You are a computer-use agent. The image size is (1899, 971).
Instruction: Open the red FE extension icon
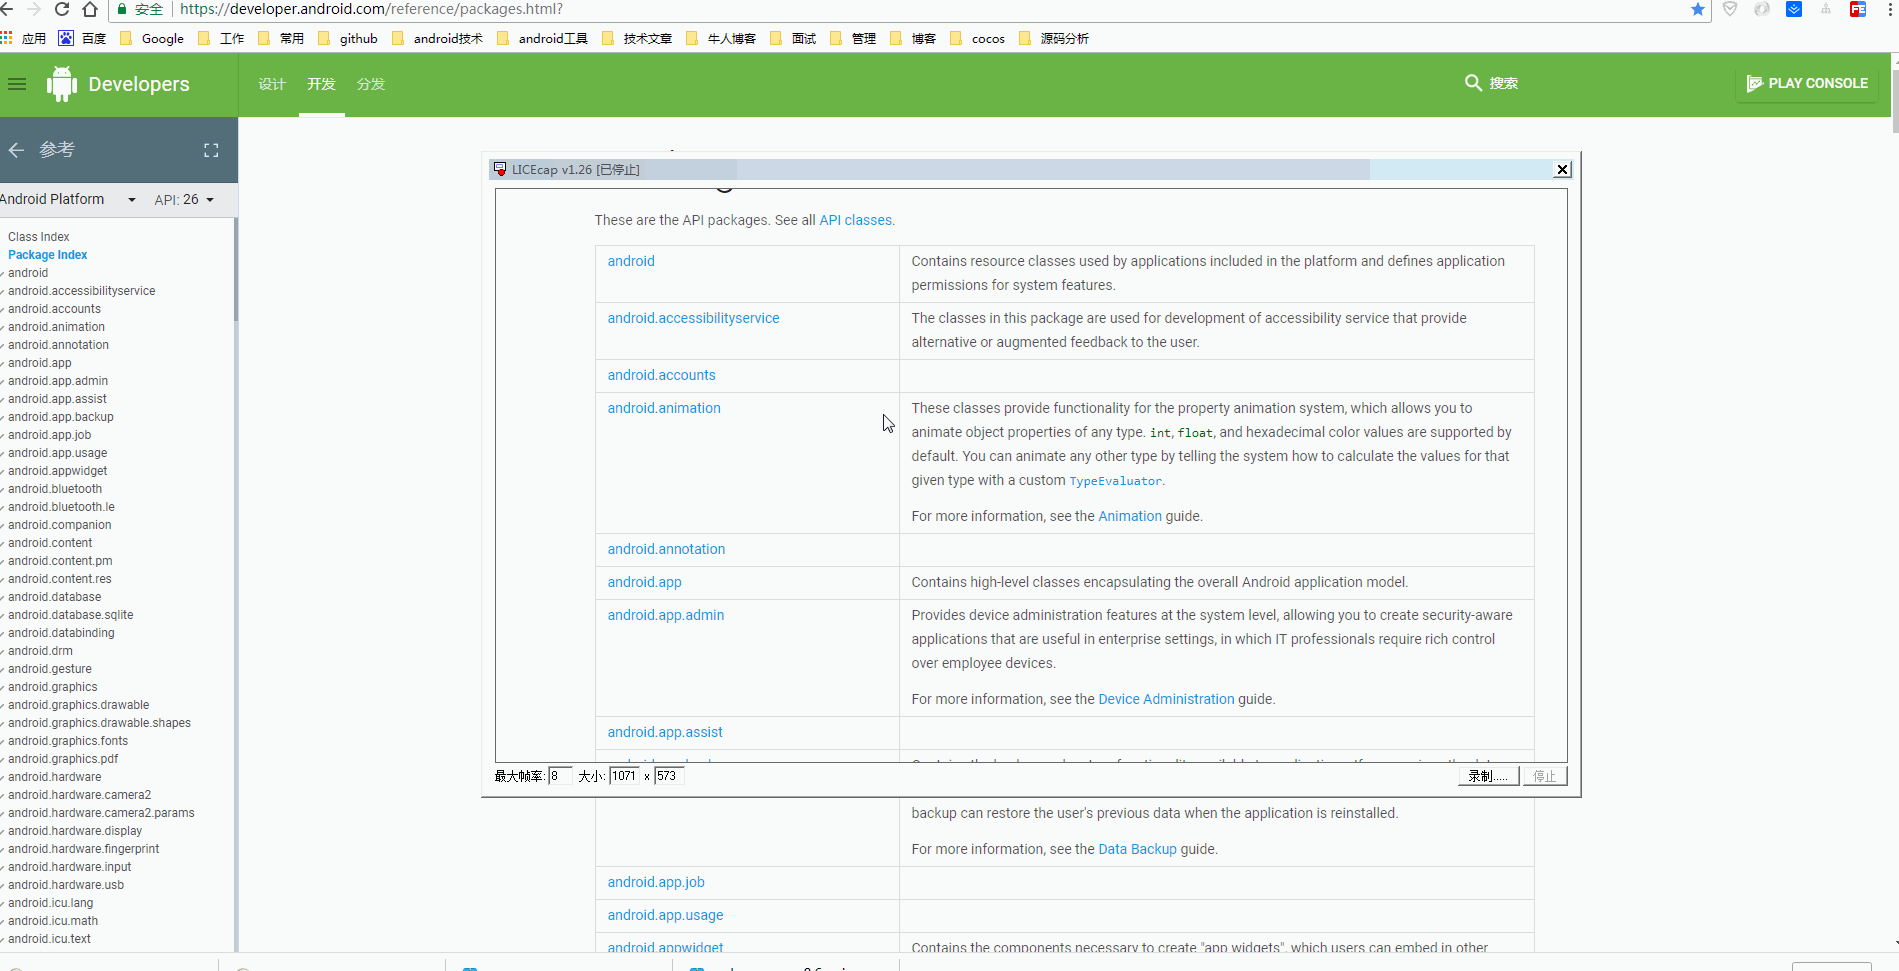1858,9
